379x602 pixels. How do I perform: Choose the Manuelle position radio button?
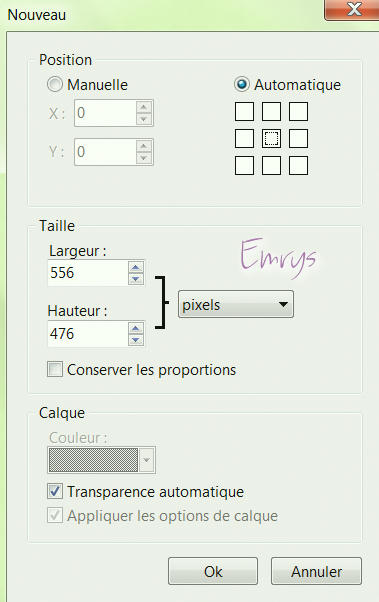(55, 84)
